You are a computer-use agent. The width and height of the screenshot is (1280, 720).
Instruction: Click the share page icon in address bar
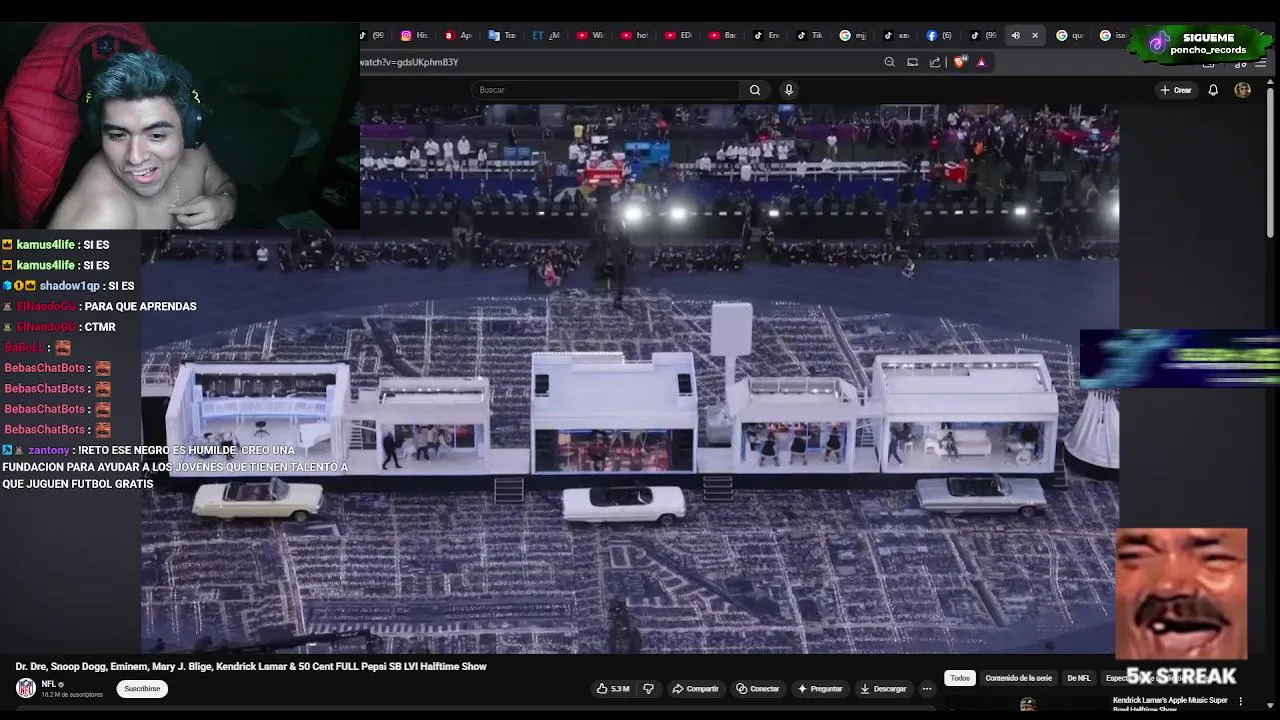[x=935, y=62]
